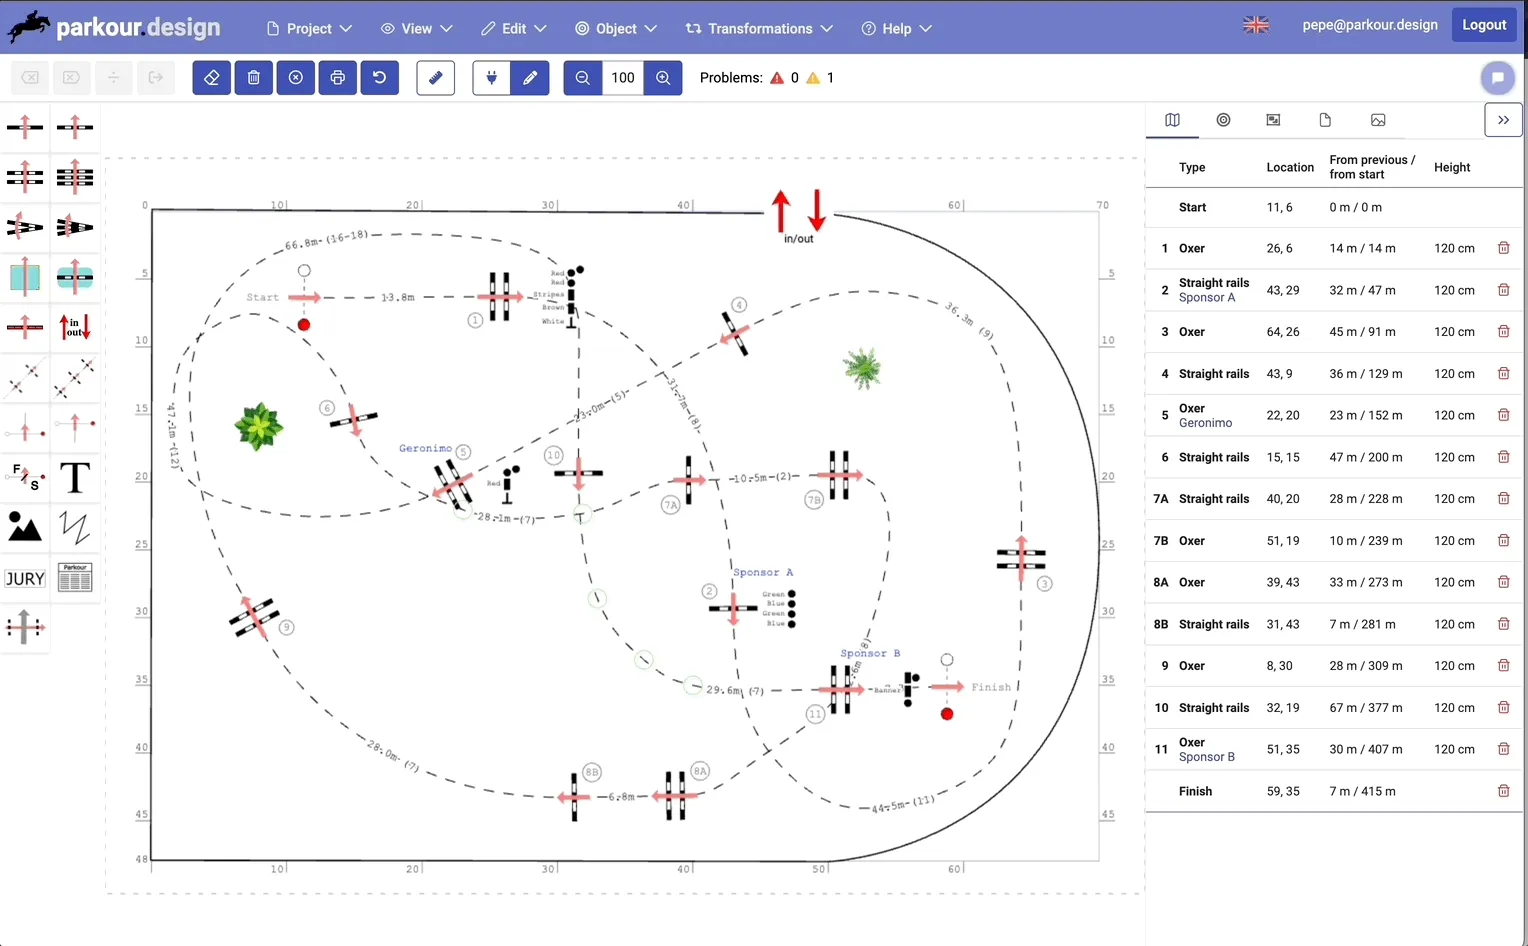
Task: Pick the in/out gate palette icon
Action: click(x=75, y=327)
